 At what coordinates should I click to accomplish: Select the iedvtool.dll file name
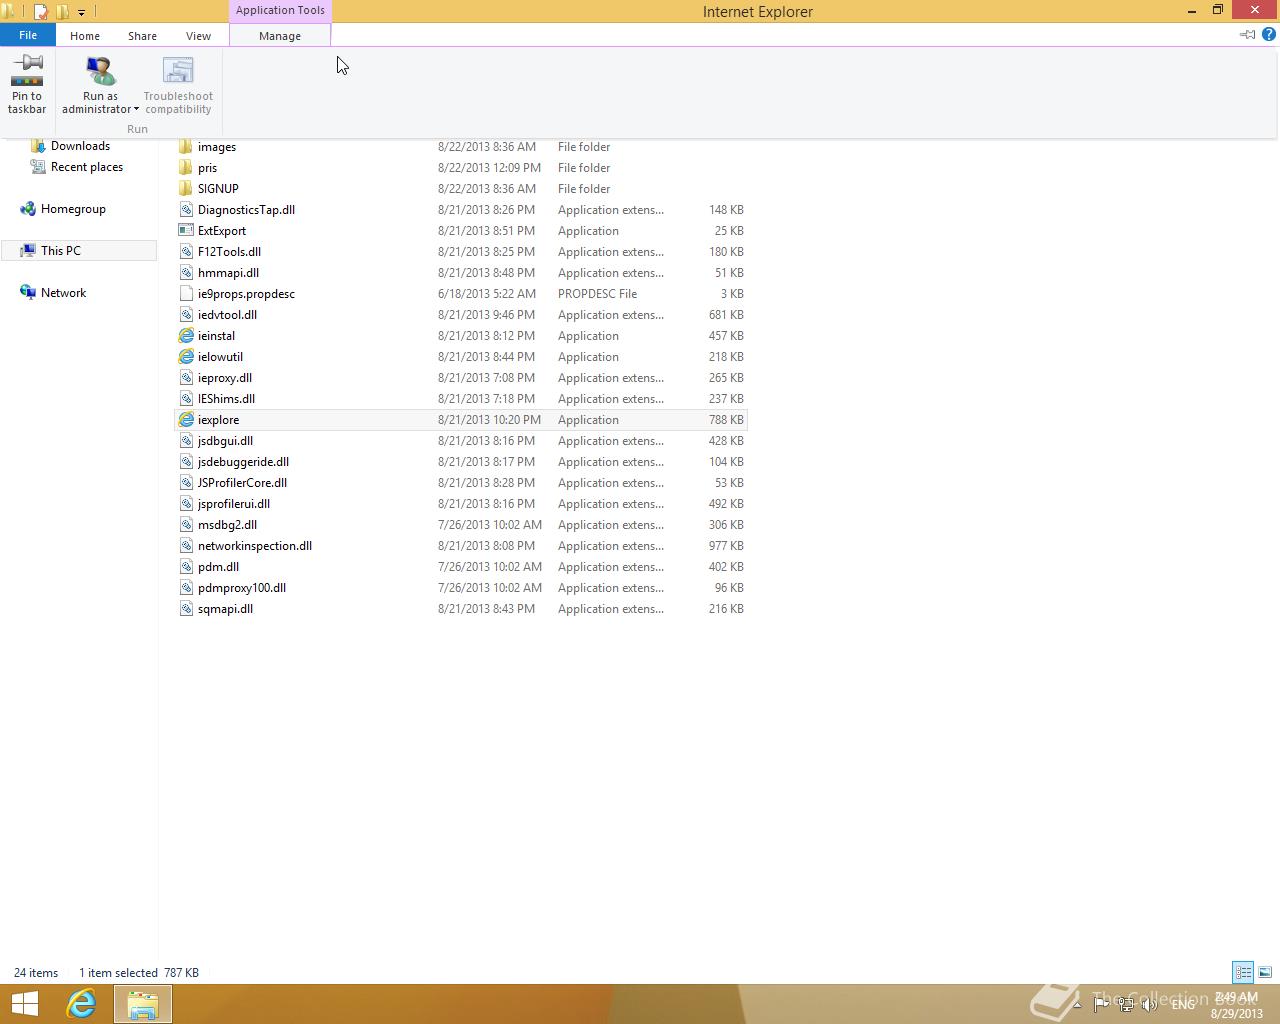(227, 315)
